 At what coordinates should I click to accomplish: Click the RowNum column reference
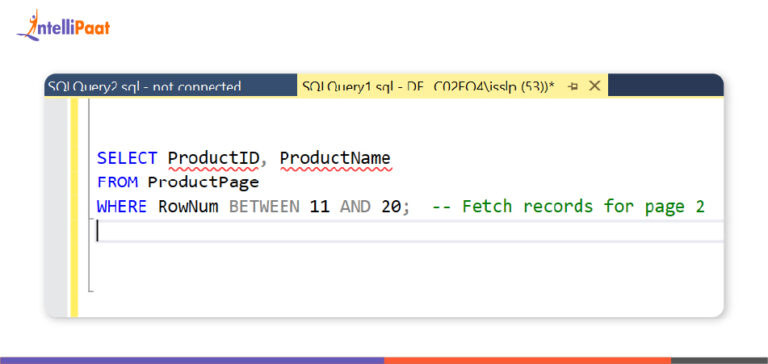coord(188,206)
